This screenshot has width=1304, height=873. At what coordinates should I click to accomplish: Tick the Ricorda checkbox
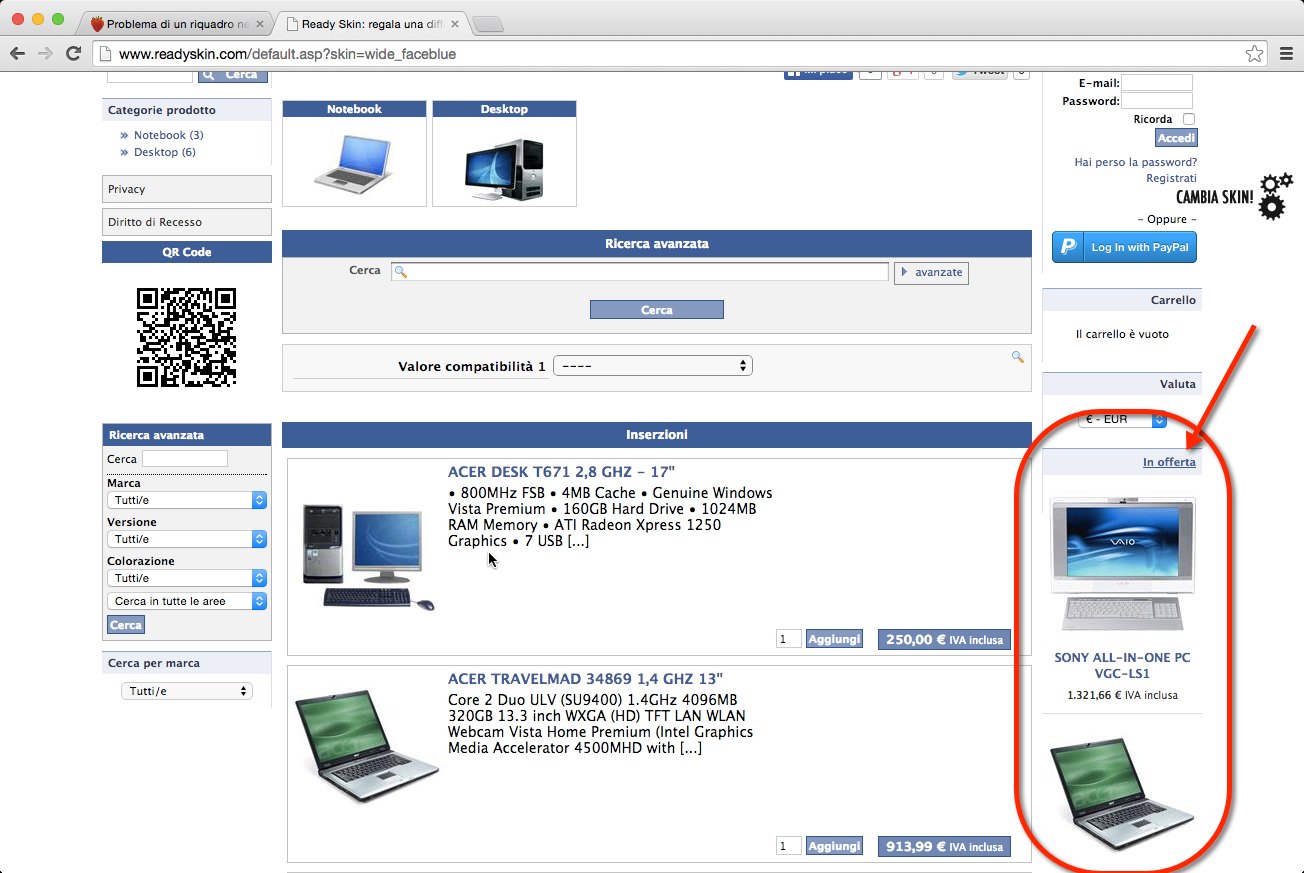coord(1189,119)
